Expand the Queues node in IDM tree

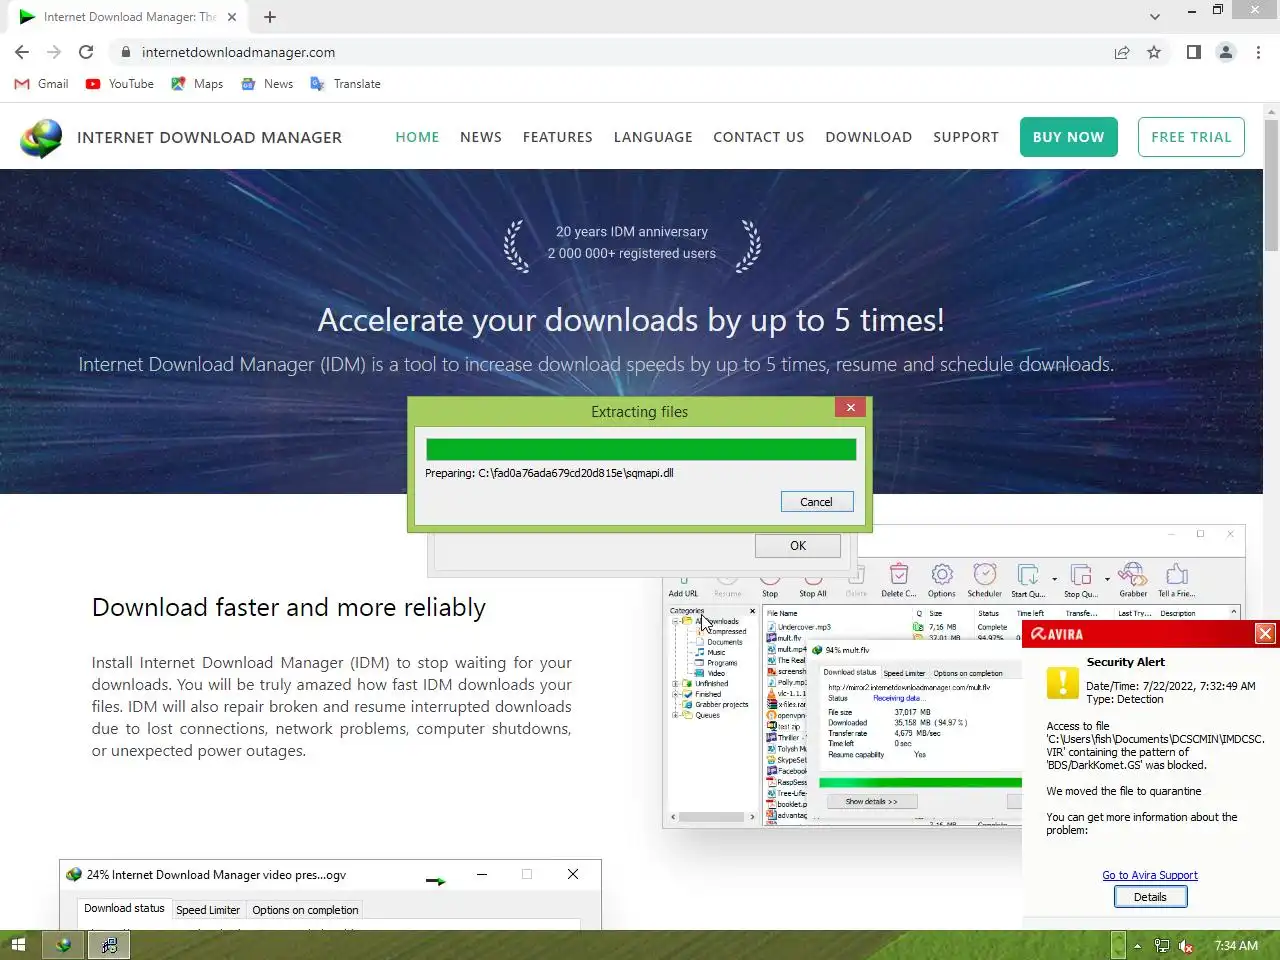pos(675,715)
